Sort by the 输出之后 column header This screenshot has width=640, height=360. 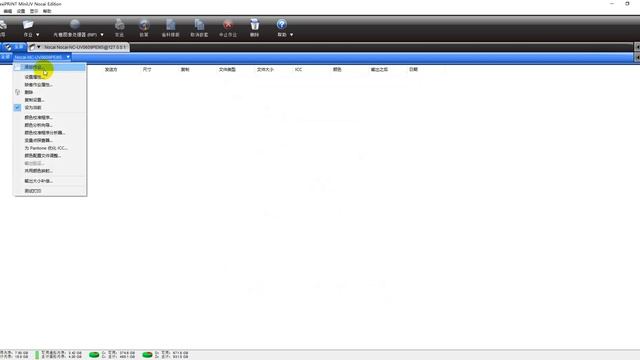(380, 70)
